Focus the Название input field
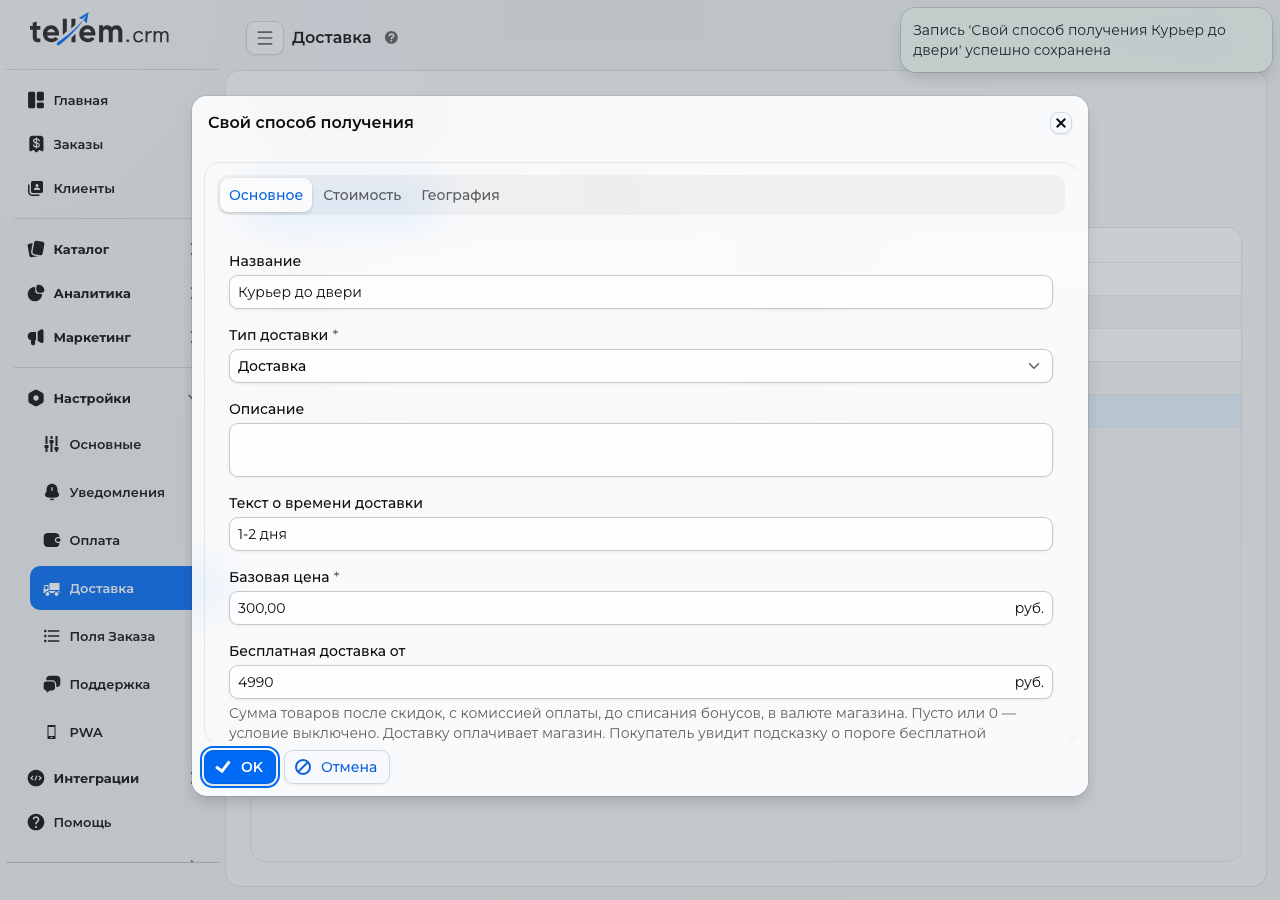The height and width of the screenshot is (900, 1280). [x=641, y=292]
